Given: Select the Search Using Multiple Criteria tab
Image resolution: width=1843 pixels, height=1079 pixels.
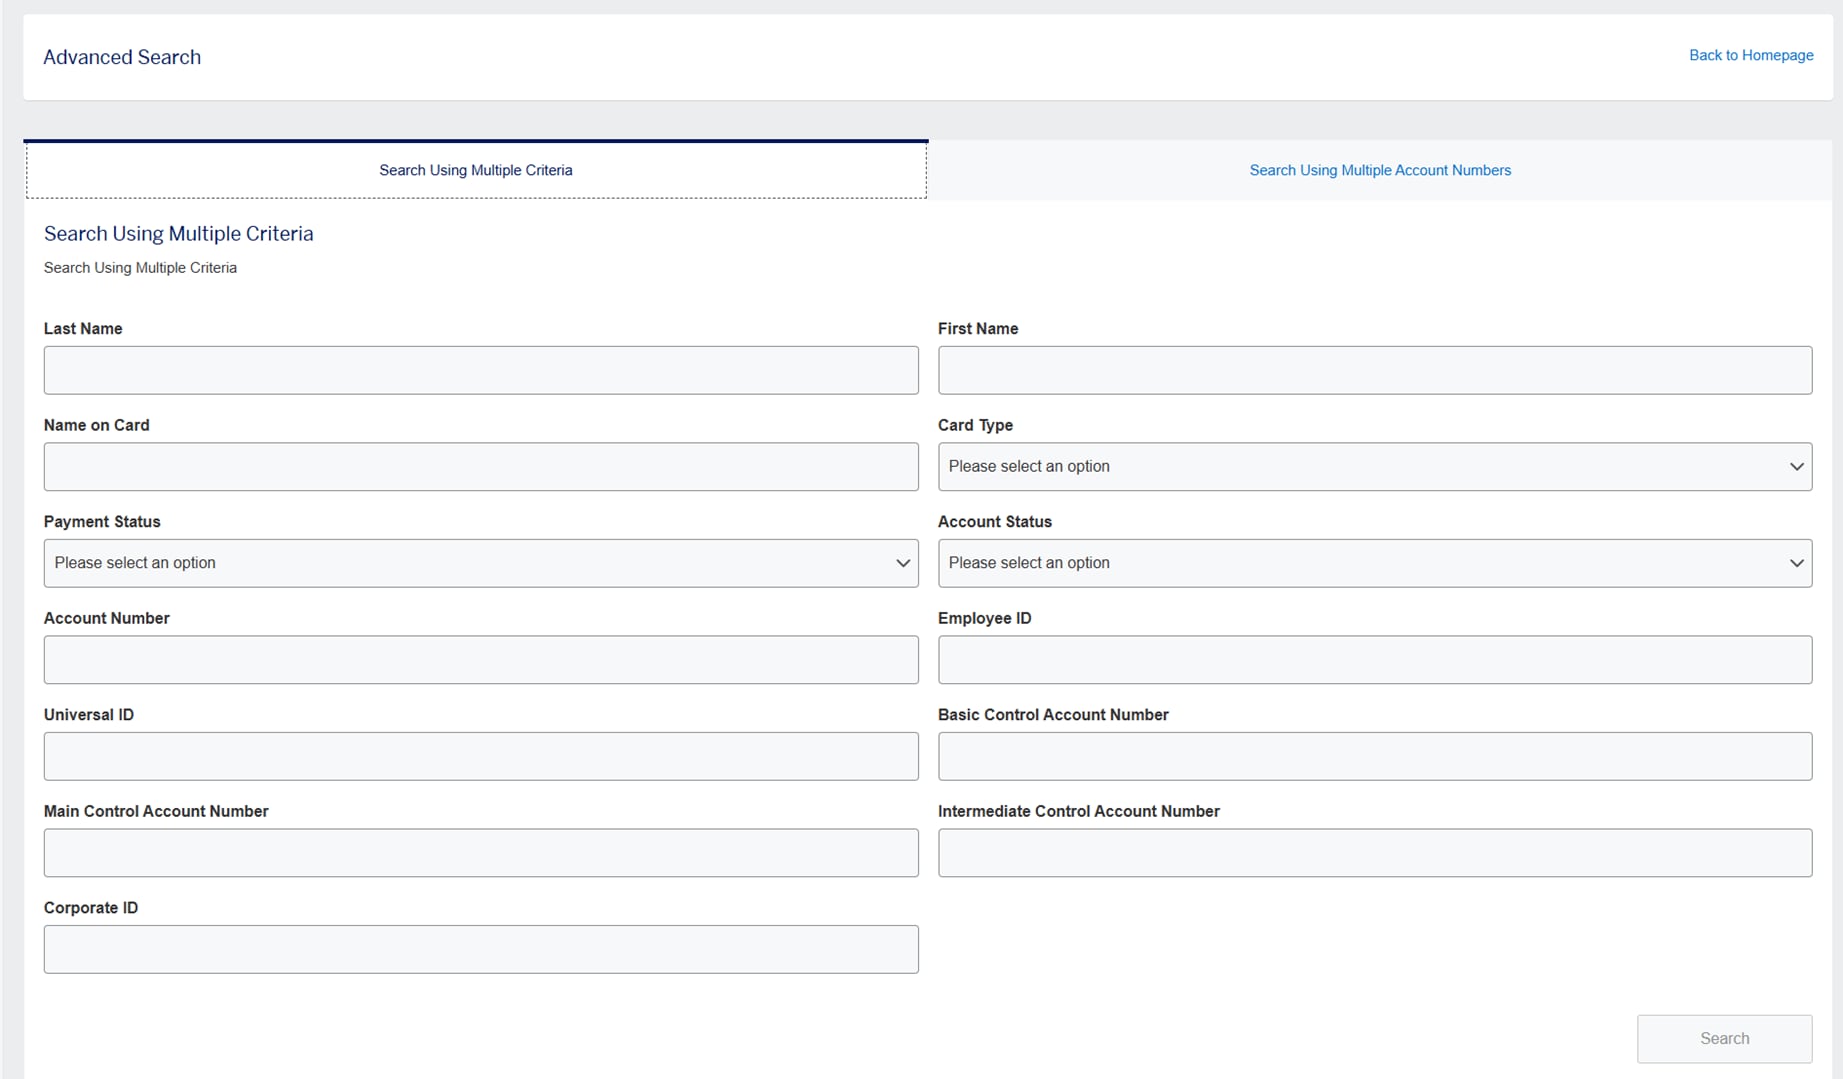Looking at the screenshot, I should click(x=476, y=170).
